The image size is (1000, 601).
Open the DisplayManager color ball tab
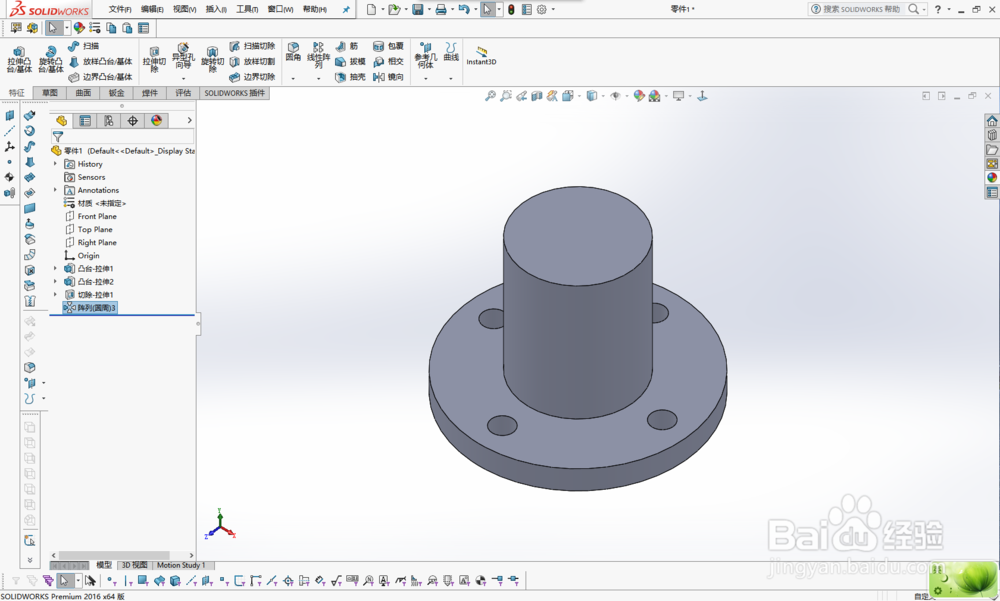pyautogui.click(x=156, y=121)
